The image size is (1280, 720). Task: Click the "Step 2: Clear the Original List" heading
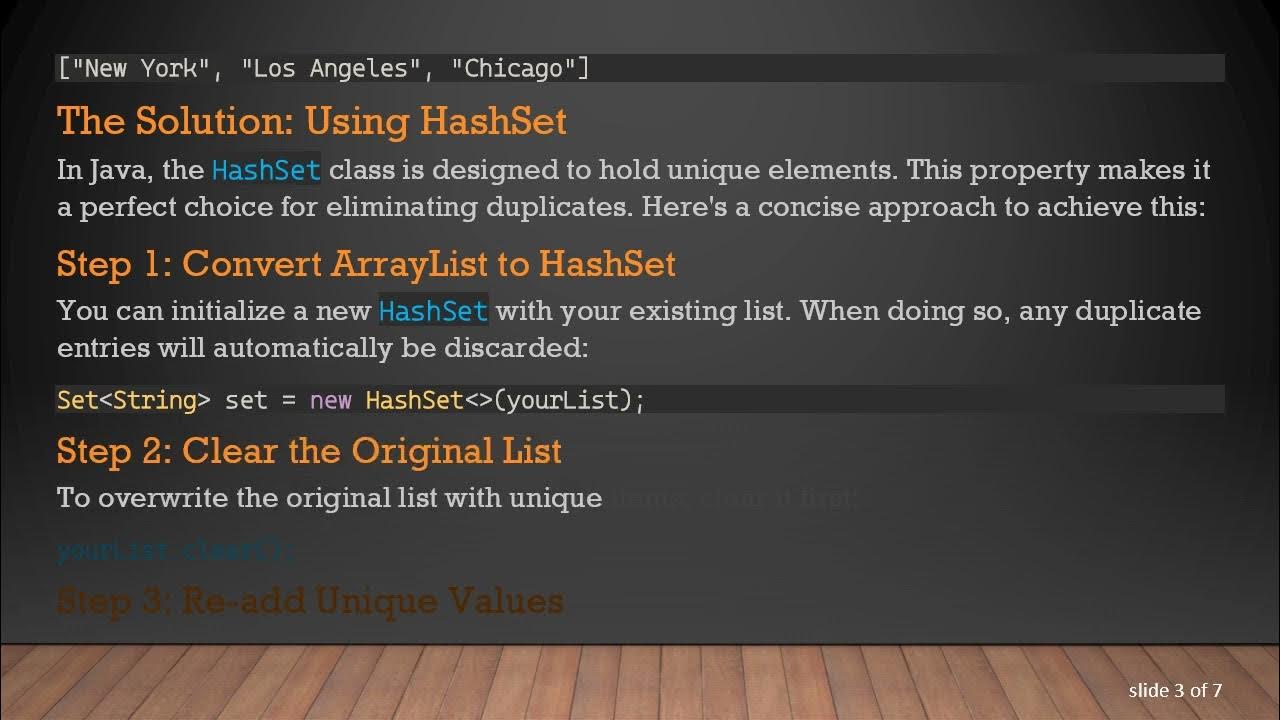click(x=309, y=451)
